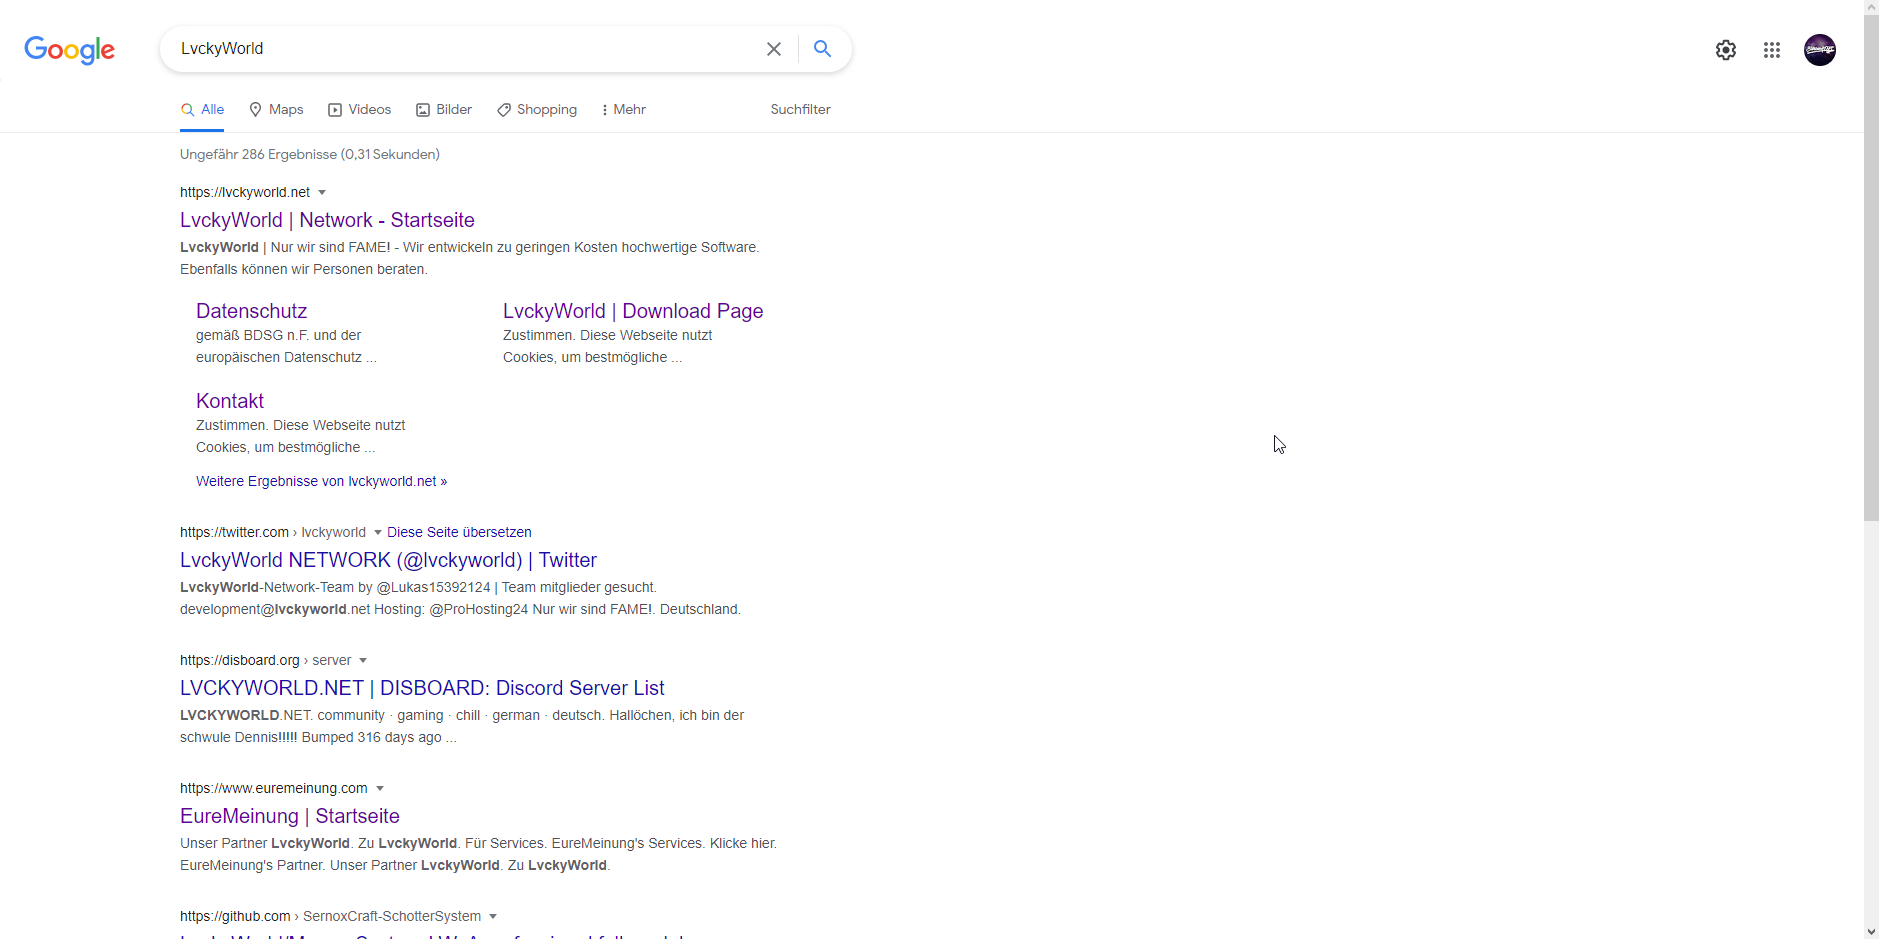The width and height of the screenshot is (1879, 939).
Task: Switch to the Videos search tab
Action: 360,110
